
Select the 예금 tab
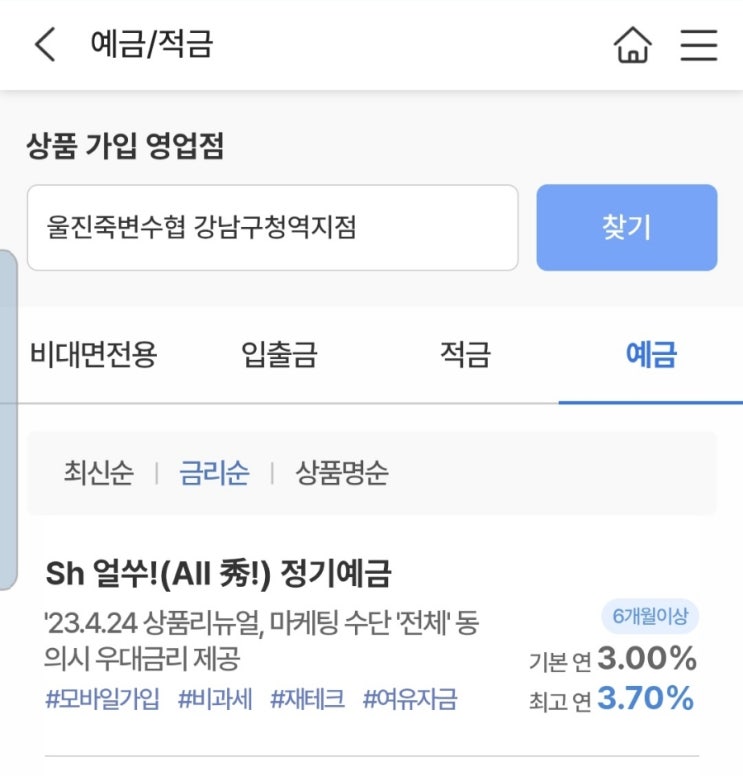point(651,355)
